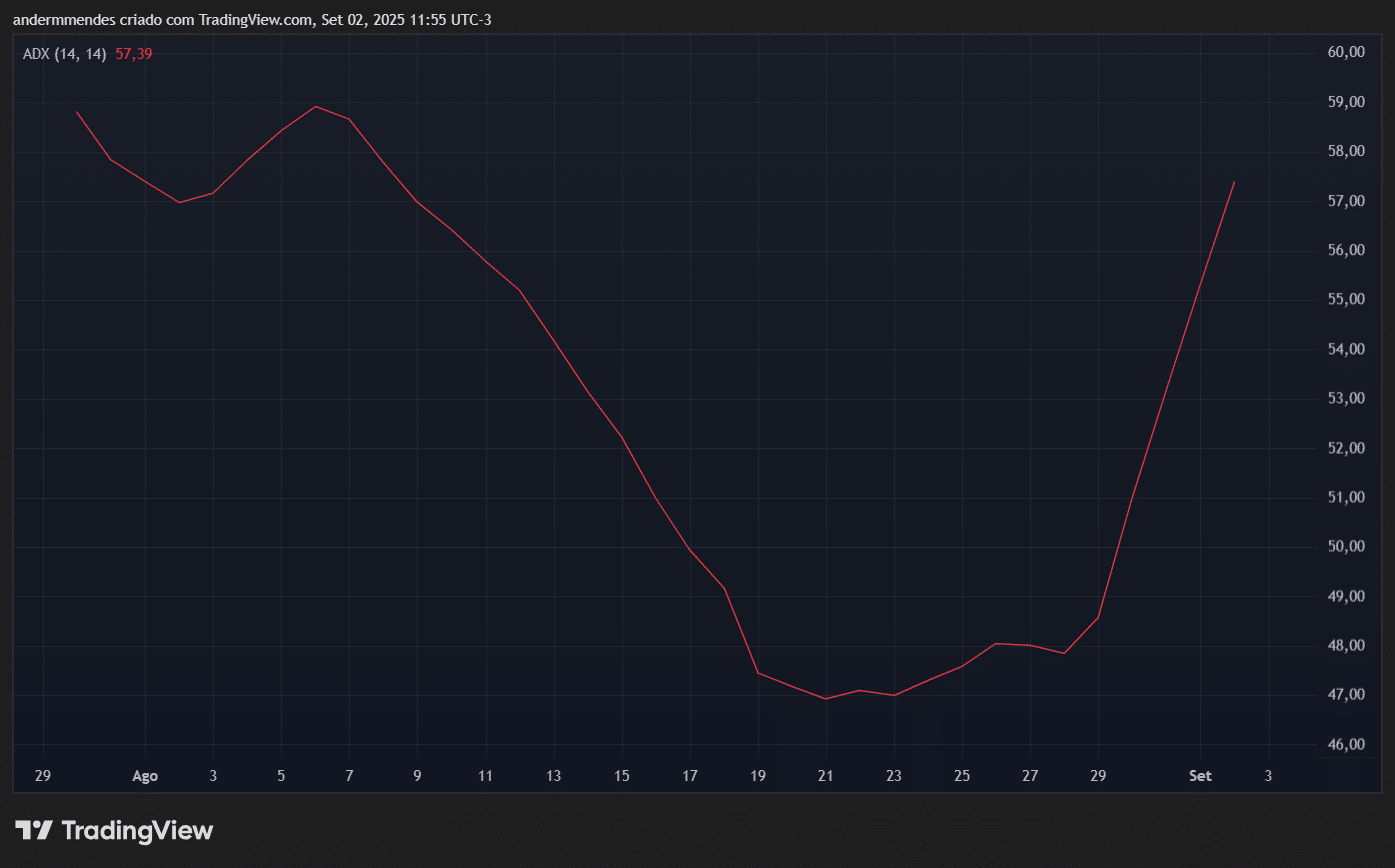
Task: Click the TradingView wordmark text
Action: click(x=137, y=830)
